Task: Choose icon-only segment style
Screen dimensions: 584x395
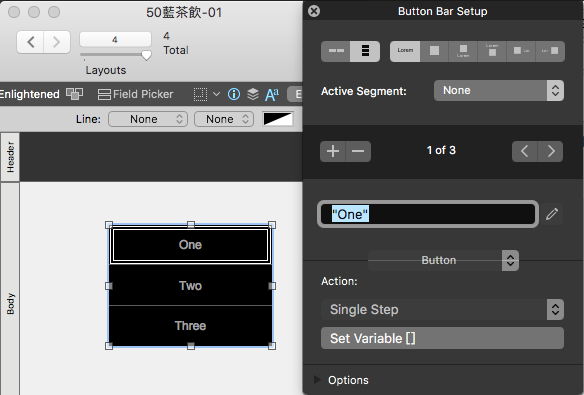Action: 434,51
